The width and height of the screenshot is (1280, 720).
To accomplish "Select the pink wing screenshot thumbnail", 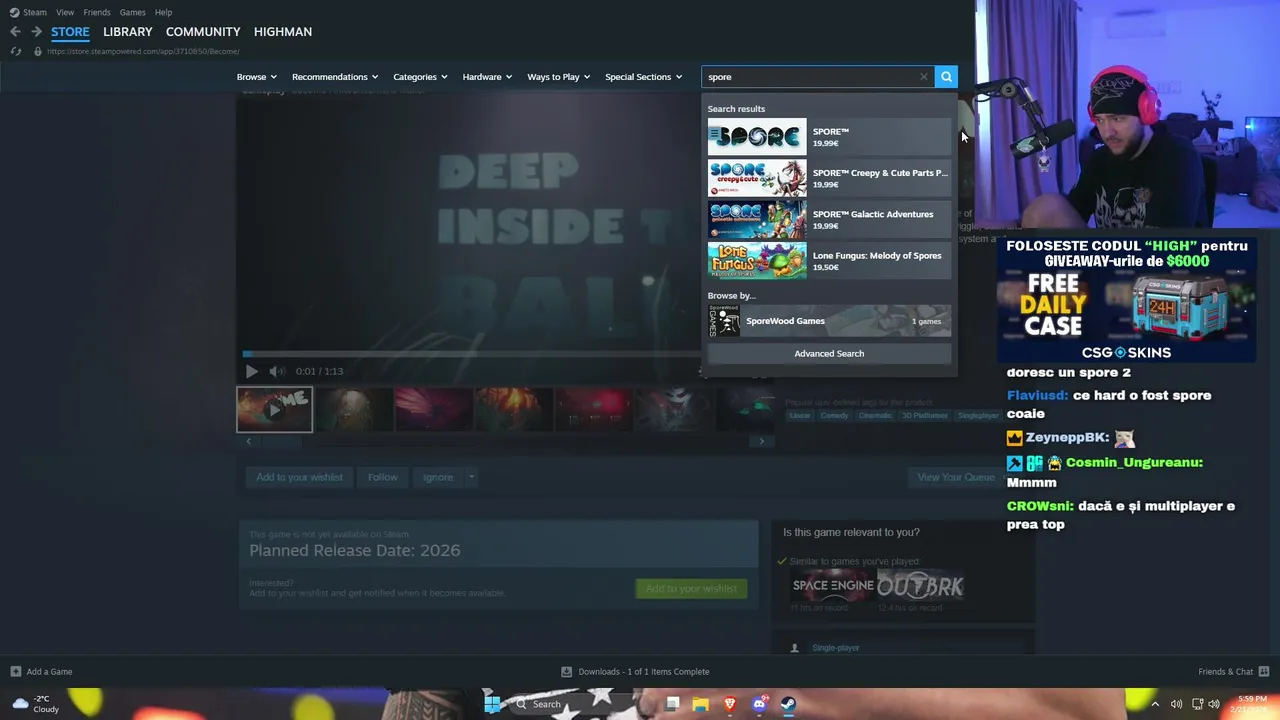I will pyautogui.click(x=434, y=410).
